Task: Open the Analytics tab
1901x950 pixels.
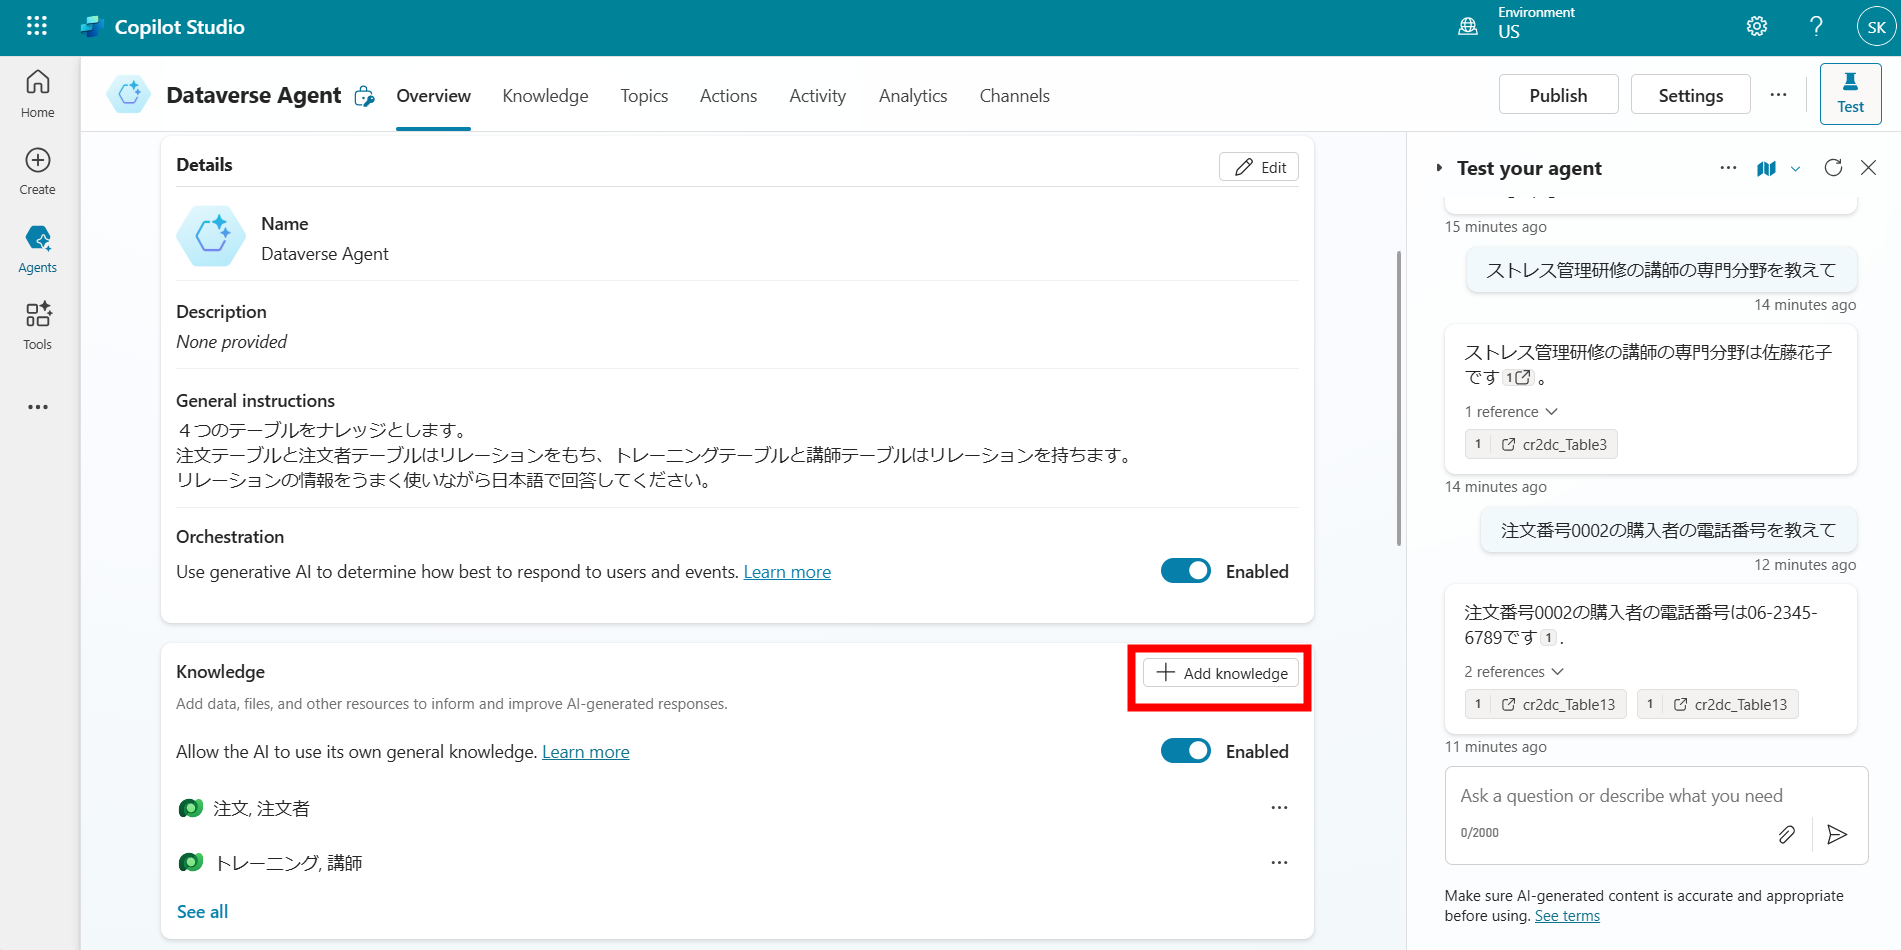Action: point(912,95)
